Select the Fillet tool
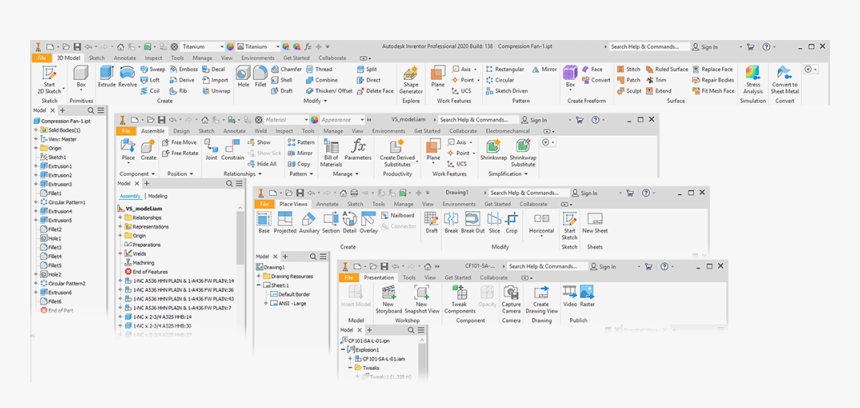Viewport: 860px width, 408px height. [x=261, y=77]
